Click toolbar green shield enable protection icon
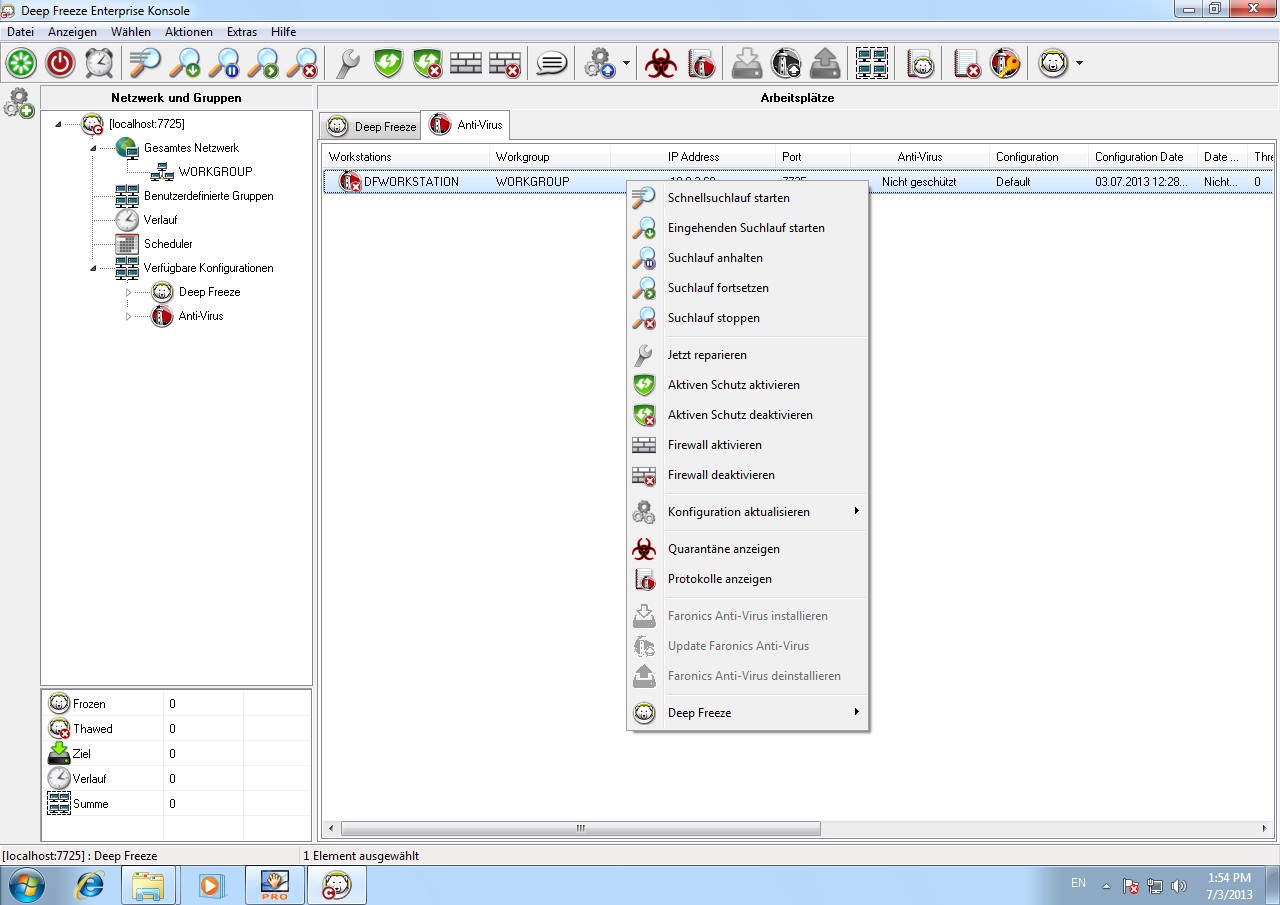 click(388, 64)
